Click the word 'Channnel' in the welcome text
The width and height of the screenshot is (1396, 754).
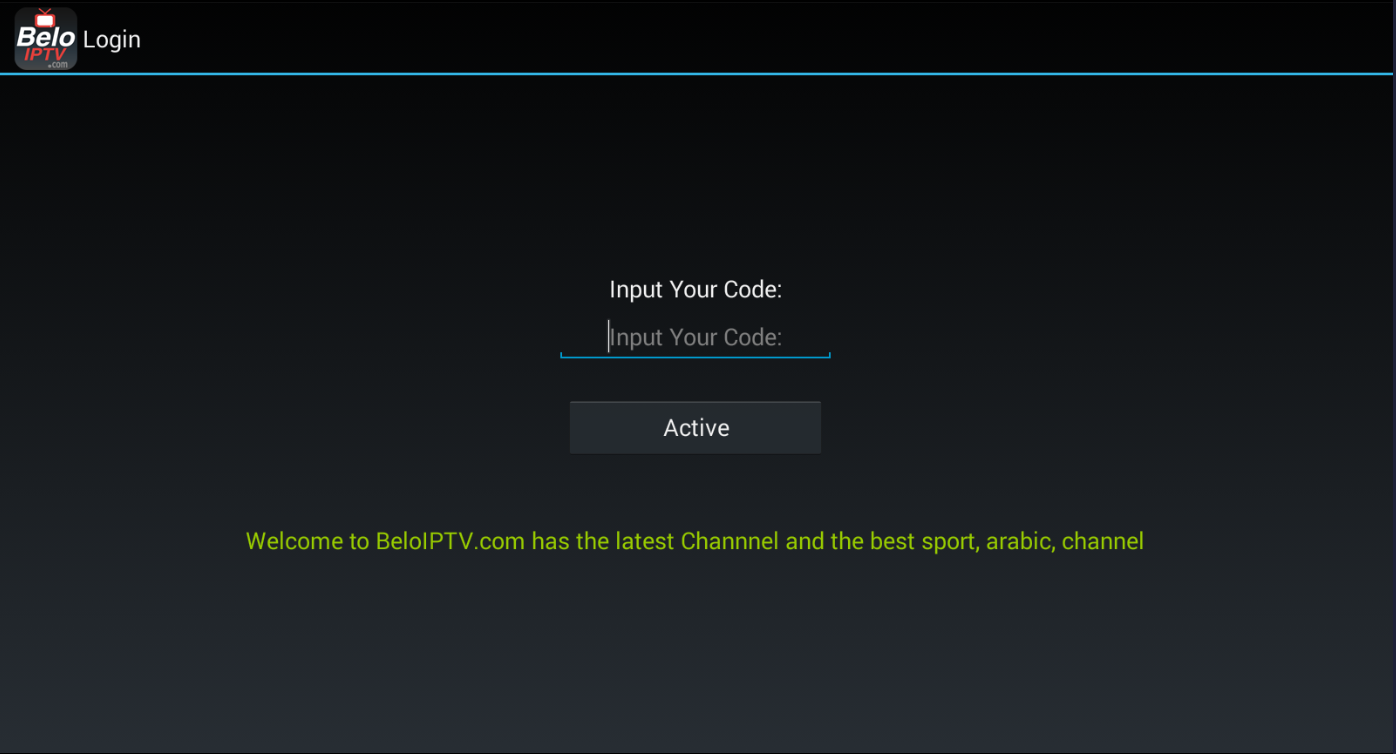pyautogui.click(x=730, y=542)
